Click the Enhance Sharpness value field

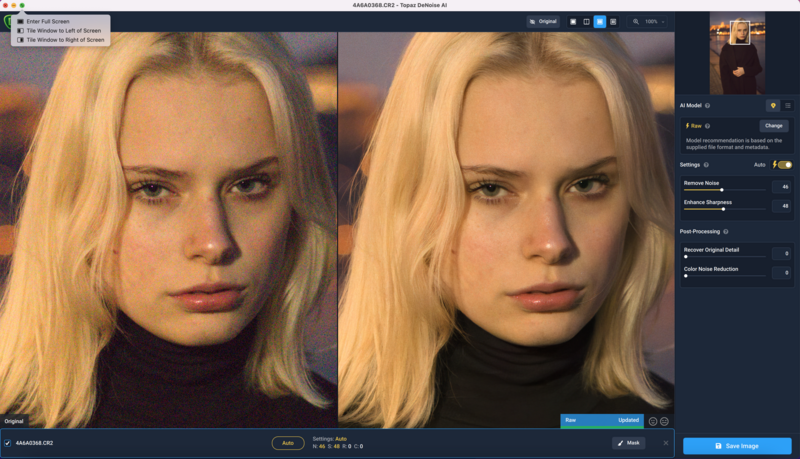click(781, 206)
